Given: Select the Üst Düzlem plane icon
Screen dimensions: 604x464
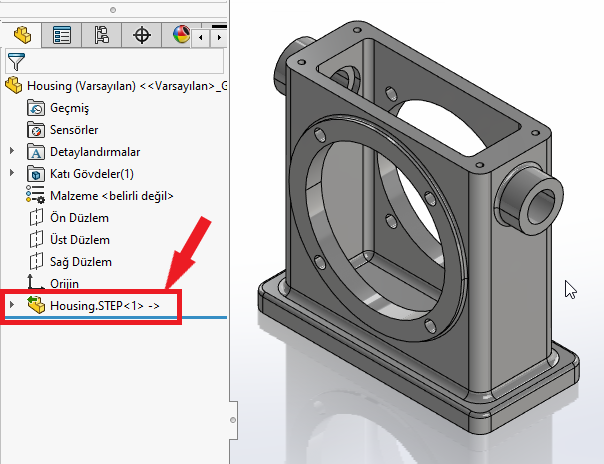Looking at the screenshot, I should pyautogui.click(x=35, y=240).
